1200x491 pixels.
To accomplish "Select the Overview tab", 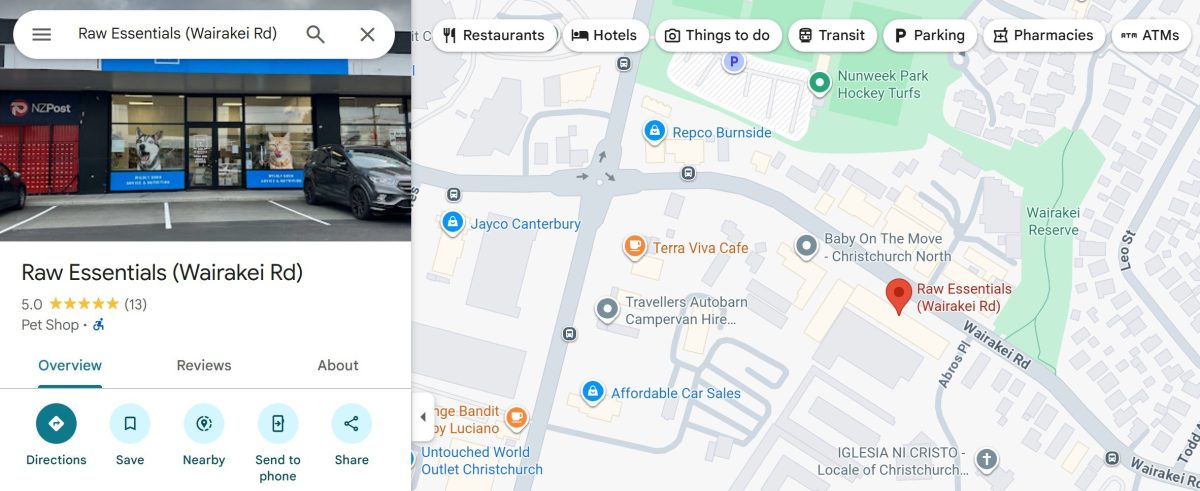I will (x=70, y=365).
